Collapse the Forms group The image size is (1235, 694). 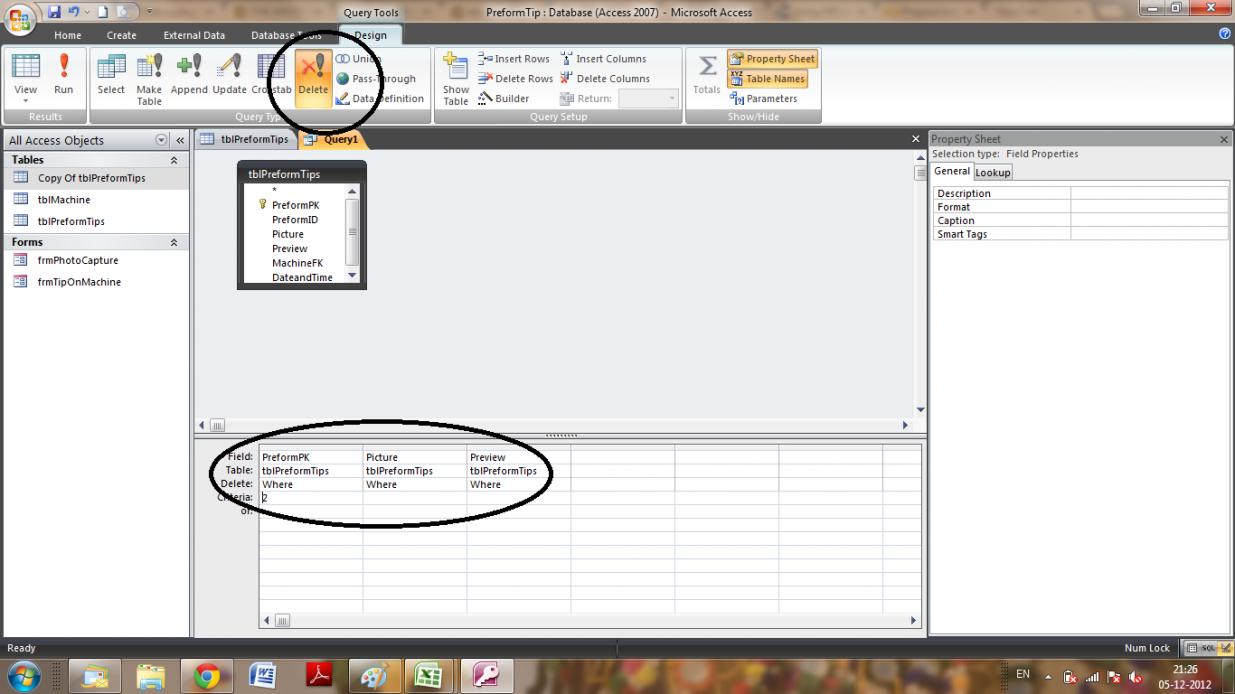coord(174,242)
